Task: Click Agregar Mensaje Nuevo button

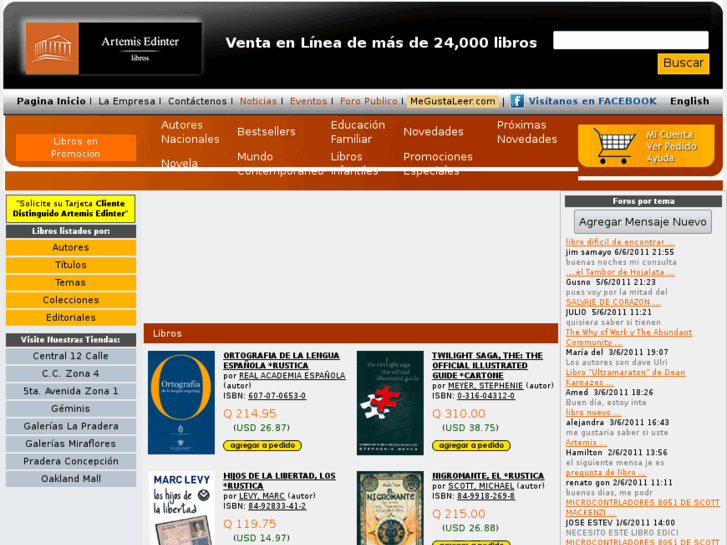Action: pyautogui.click(x=643, y=222)
